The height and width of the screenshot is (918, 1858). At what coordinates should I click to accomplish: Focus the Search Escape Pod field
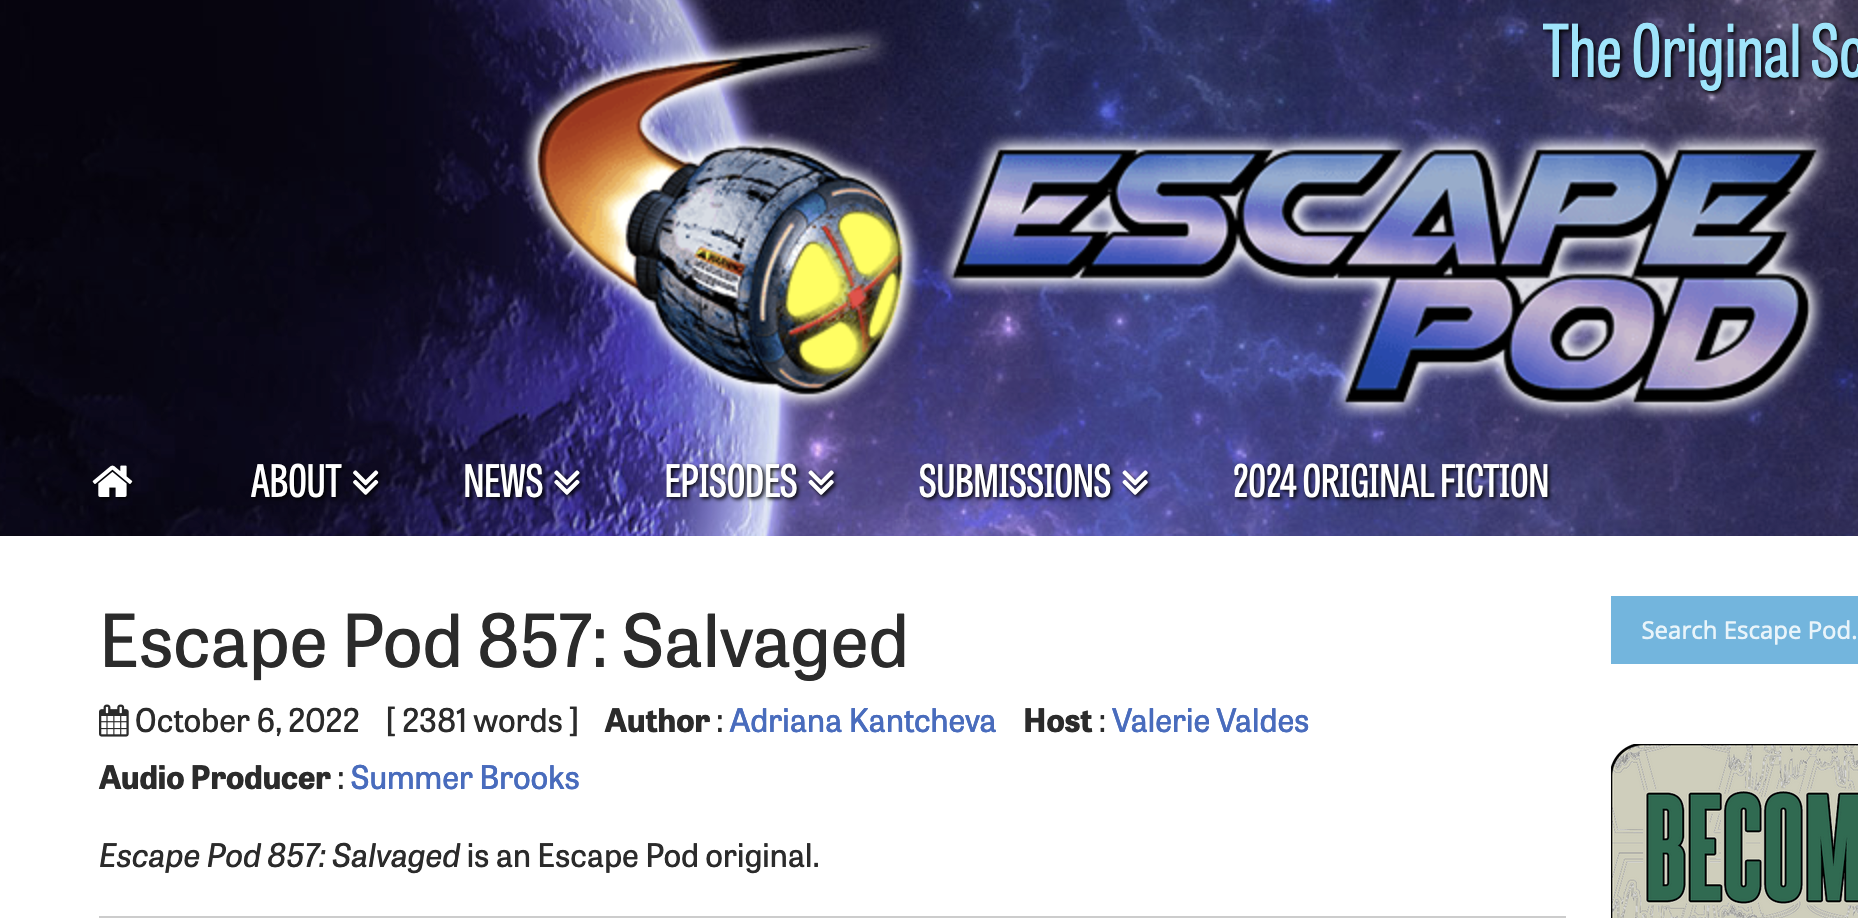1734,630
